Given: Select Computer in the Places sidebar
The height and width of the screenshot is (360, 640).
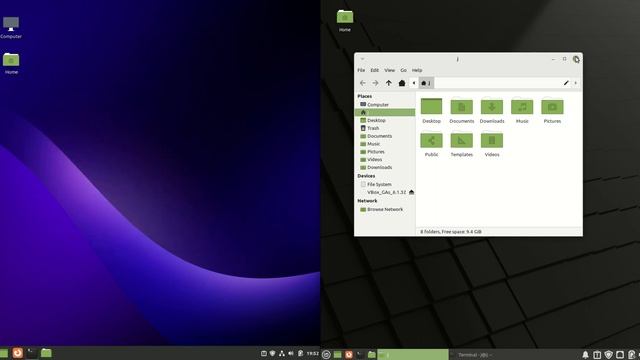Looking at the screenshot, I should coord(385,104).
